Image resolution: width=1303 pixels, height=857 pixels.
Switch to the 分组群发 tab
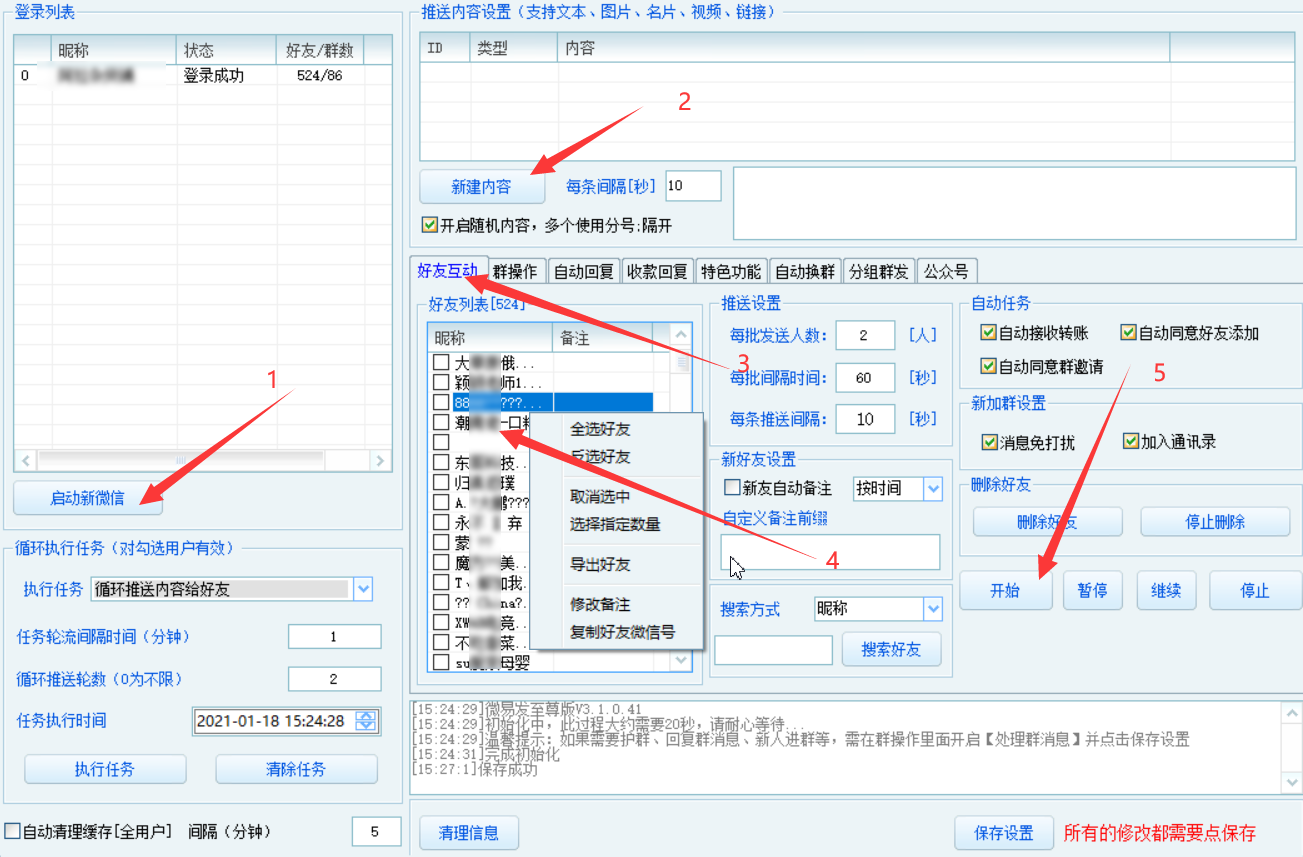tap(879, 271)
